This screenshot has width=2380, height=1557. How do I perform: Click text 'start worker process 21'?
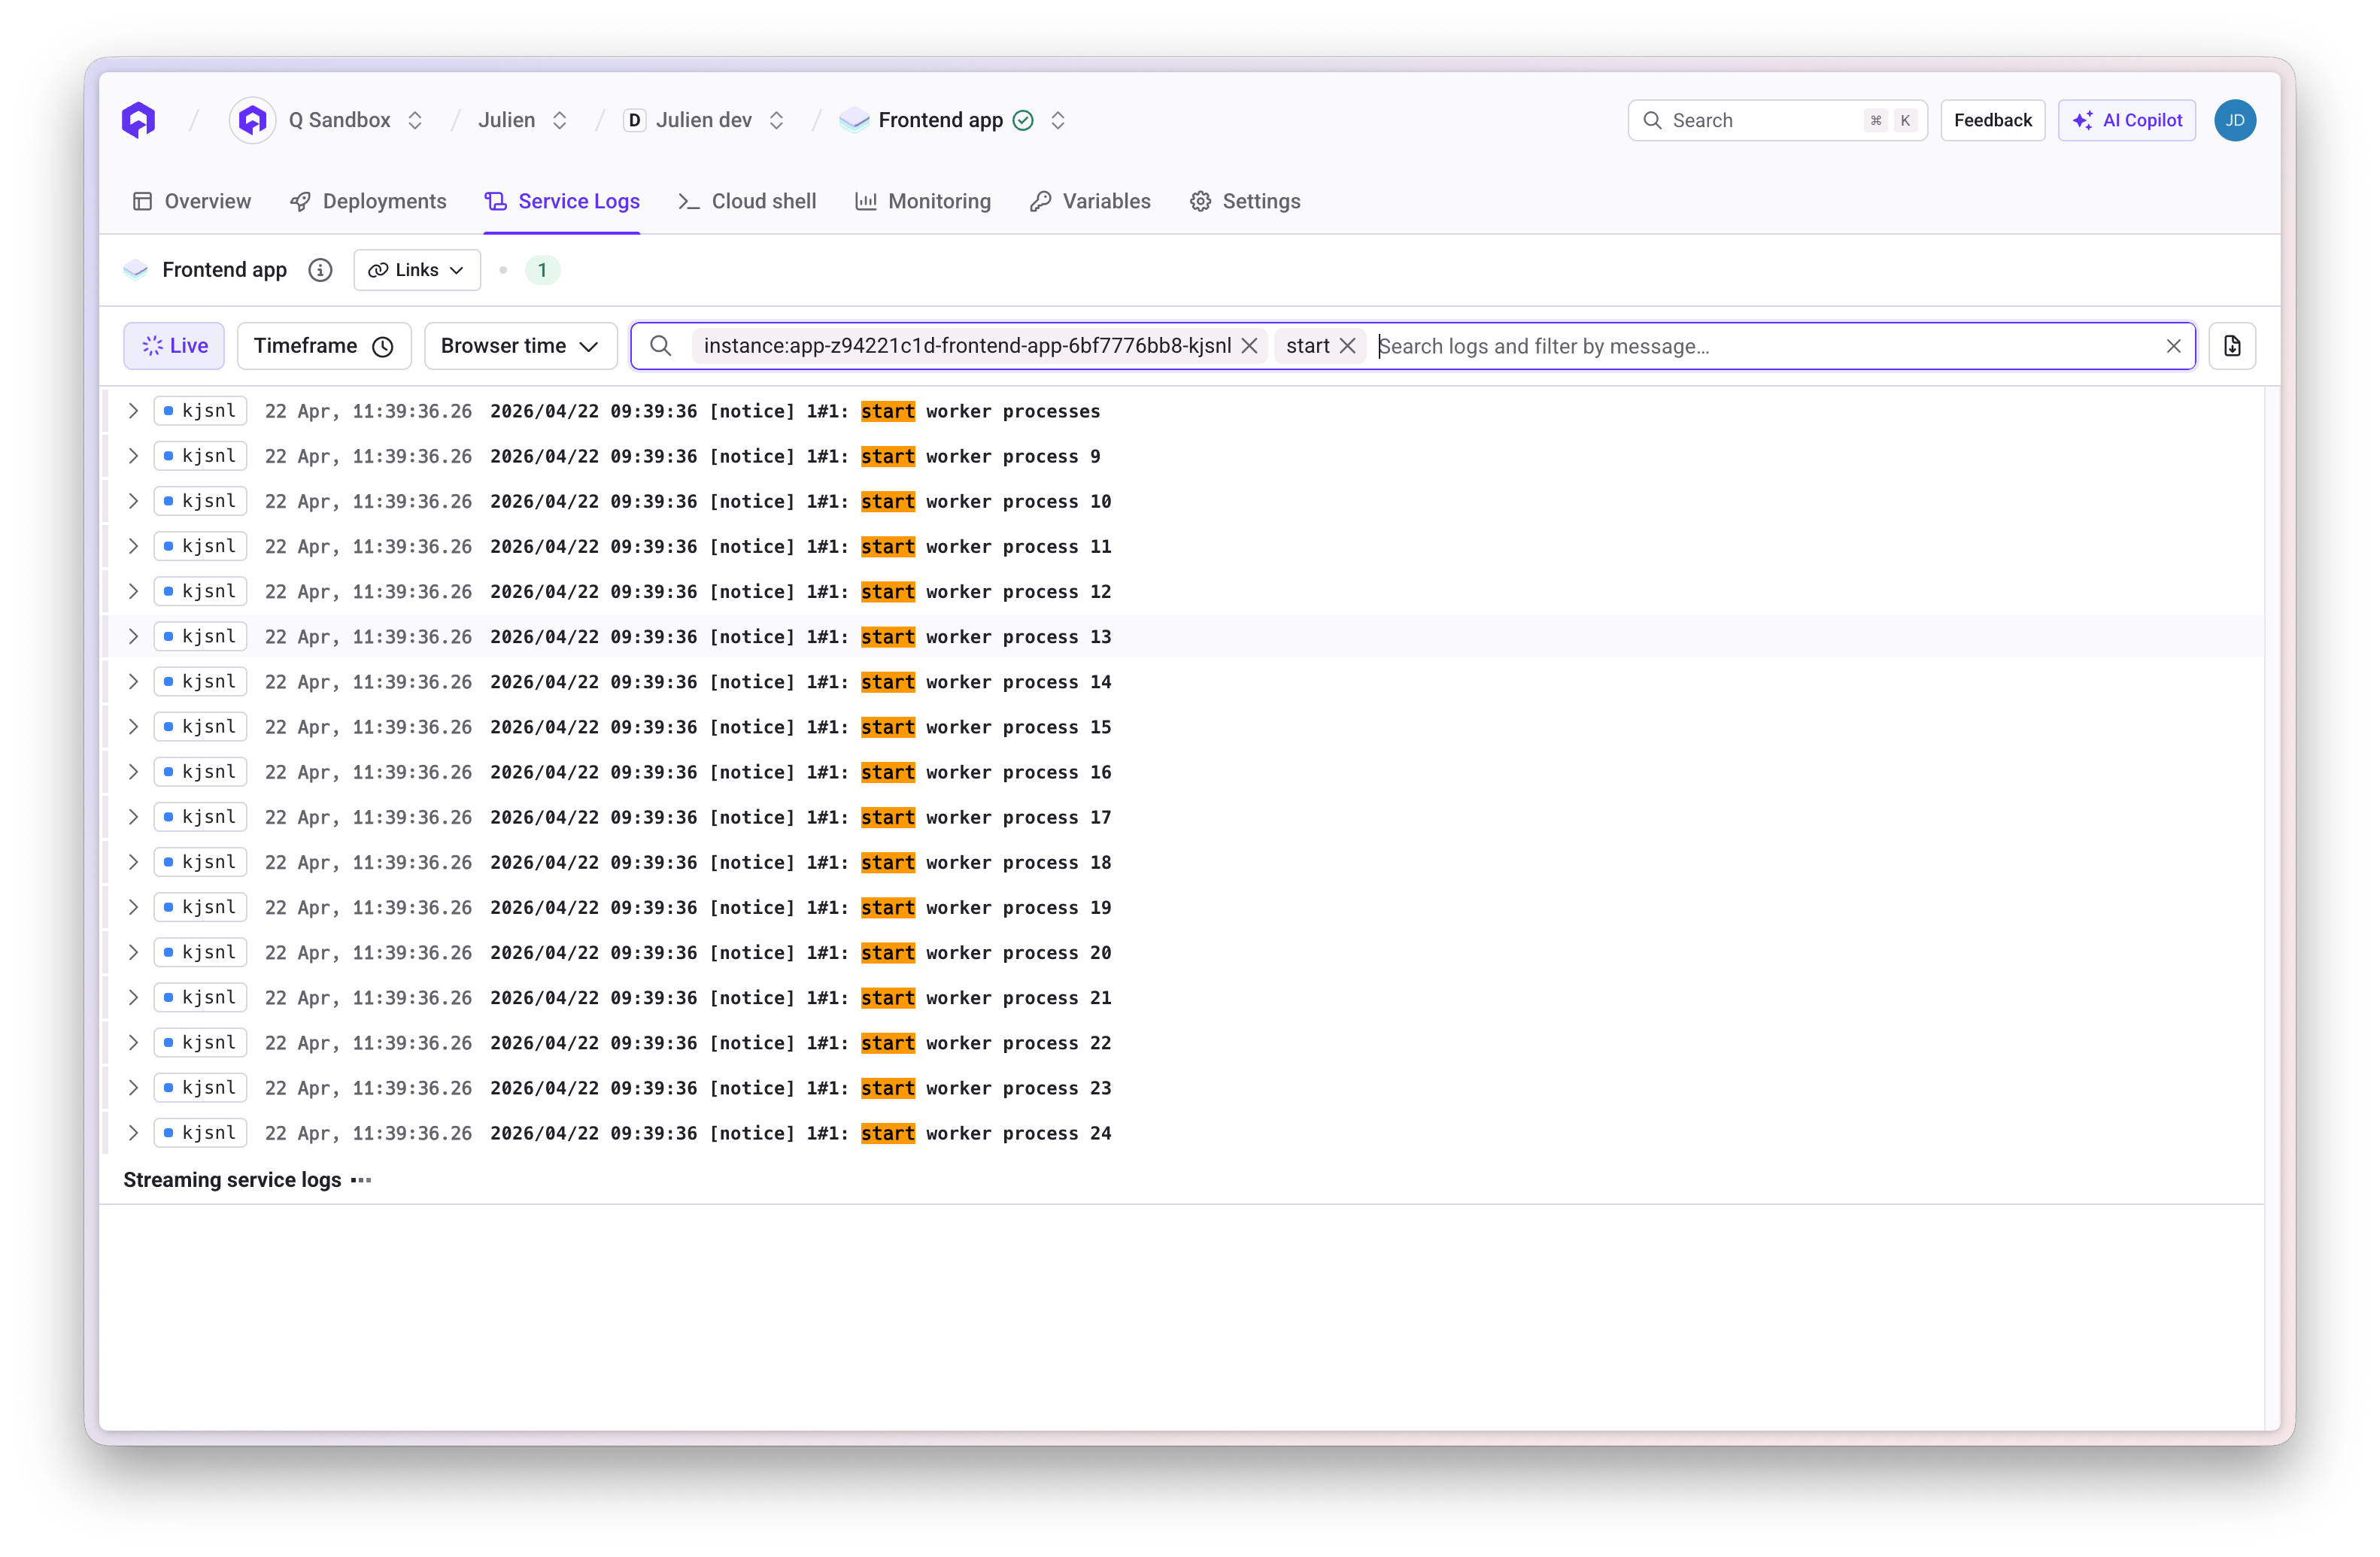986,998
